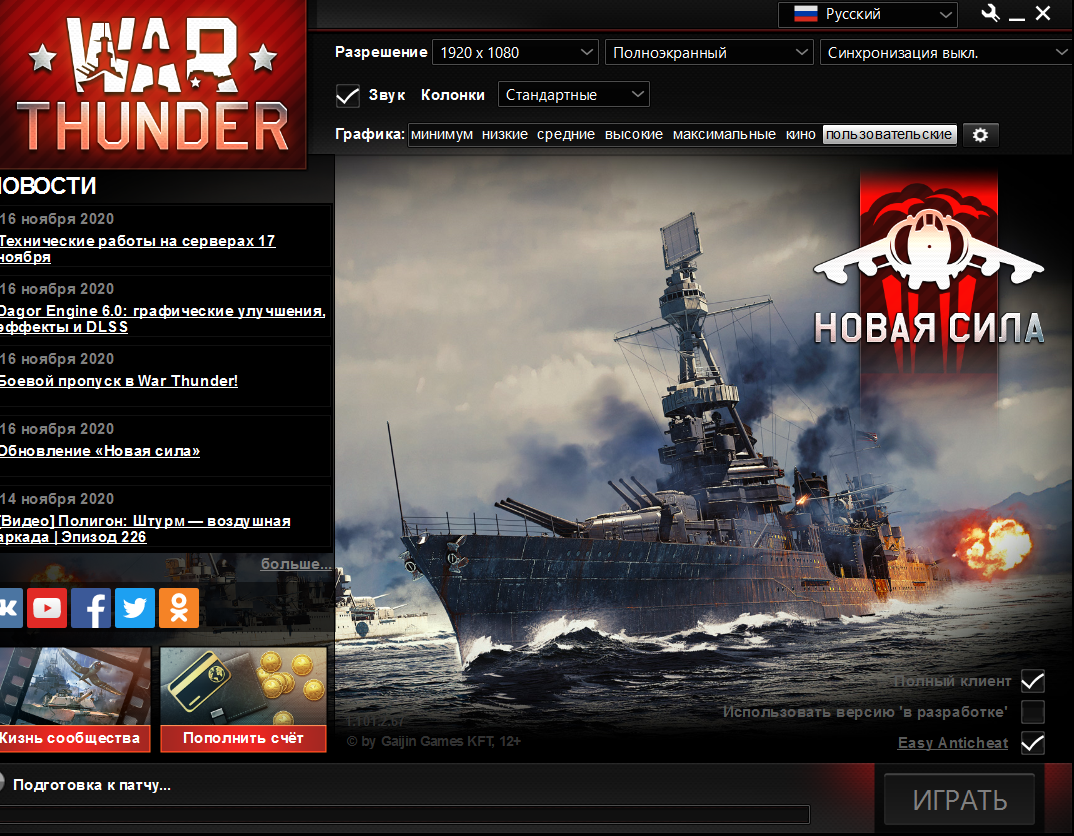1074x836 pixels.
Task: Open launcher settings wrench icon
Action: [990, 14]
